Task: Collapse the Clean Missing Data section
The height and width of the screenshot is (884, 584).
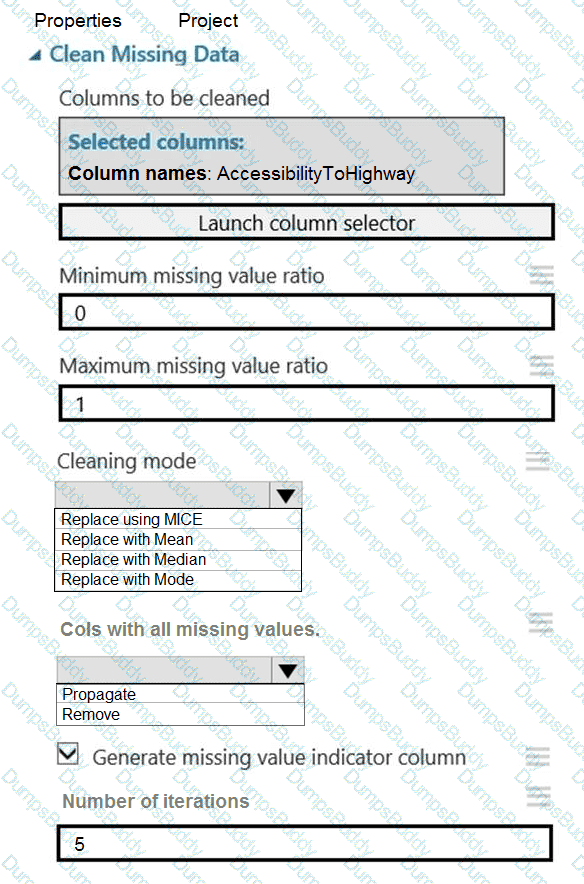Action: [36, 55]
